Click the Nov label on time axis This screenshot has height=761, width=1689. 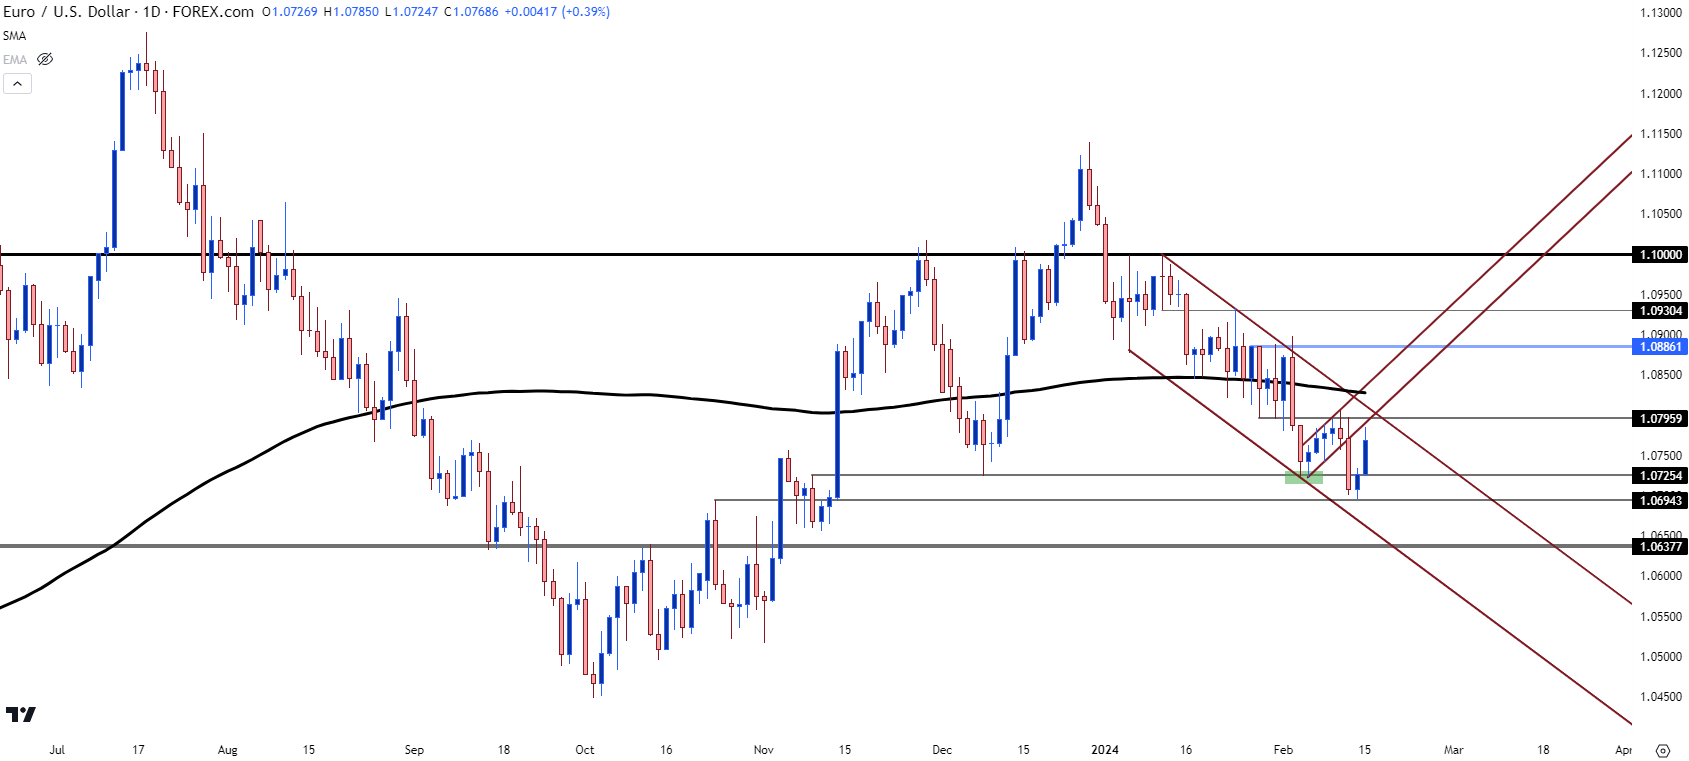click(764, 750)
